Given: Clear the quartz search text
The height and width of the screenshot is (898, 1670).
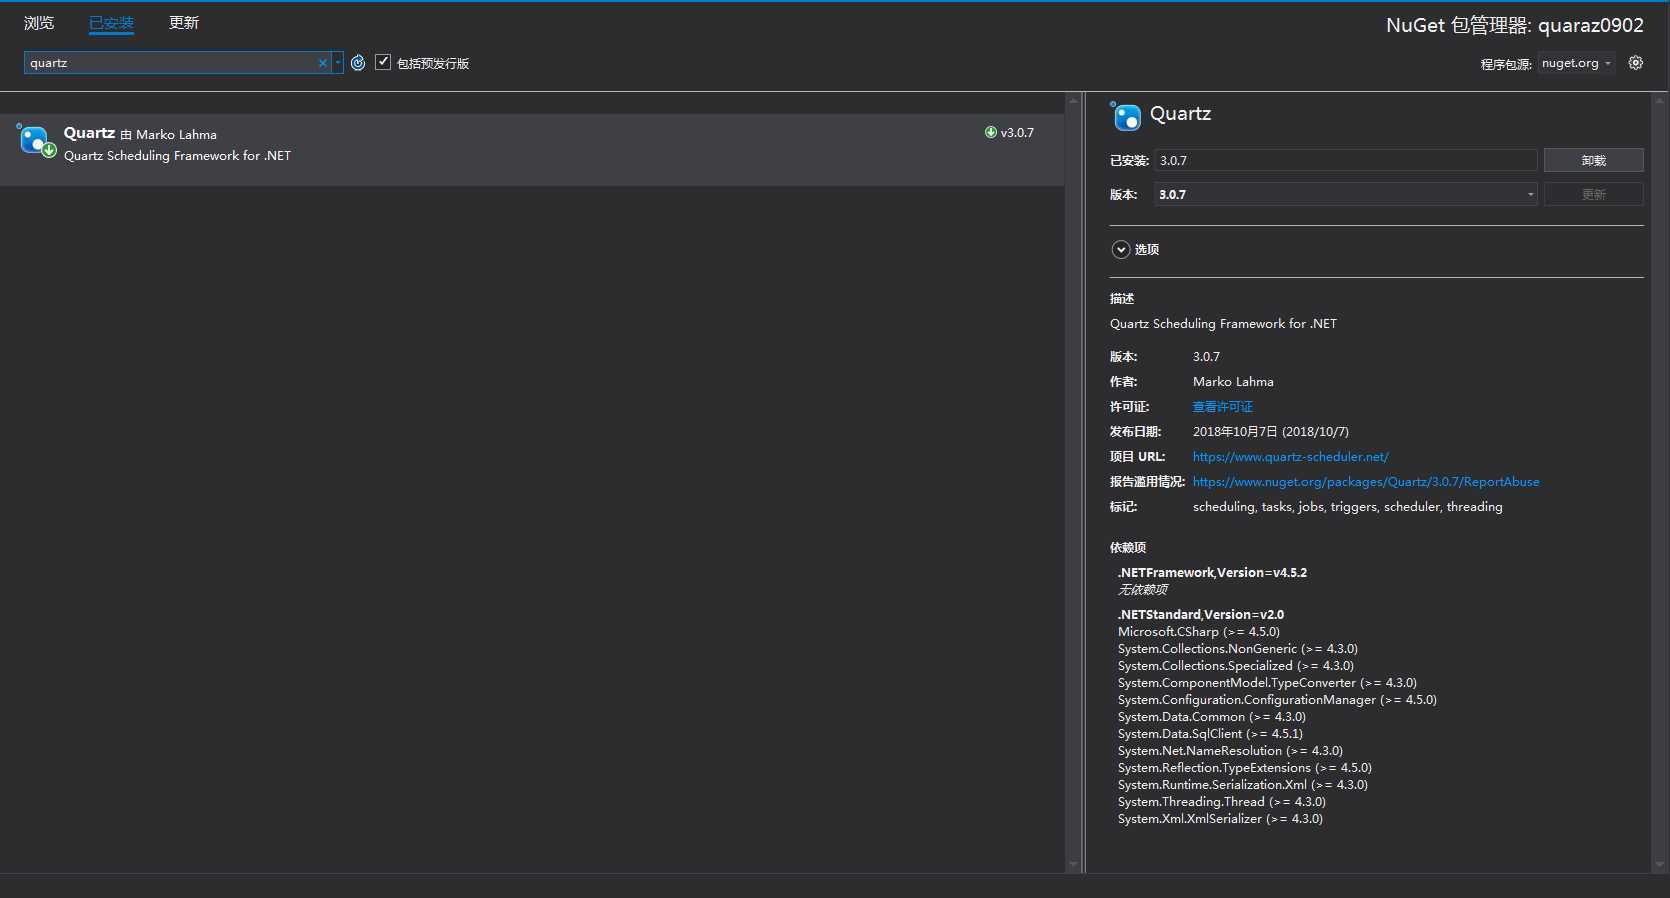Looking at the screenshot, I should point(323,63).
